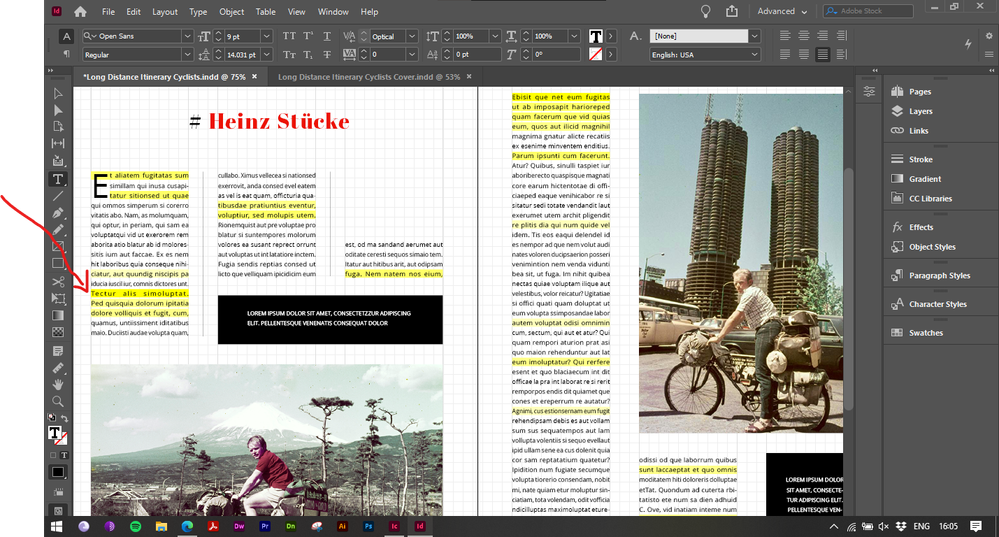Toggle All Caps formatting button
The width and height of the screenshot is (999, 537).
point(289,36)
